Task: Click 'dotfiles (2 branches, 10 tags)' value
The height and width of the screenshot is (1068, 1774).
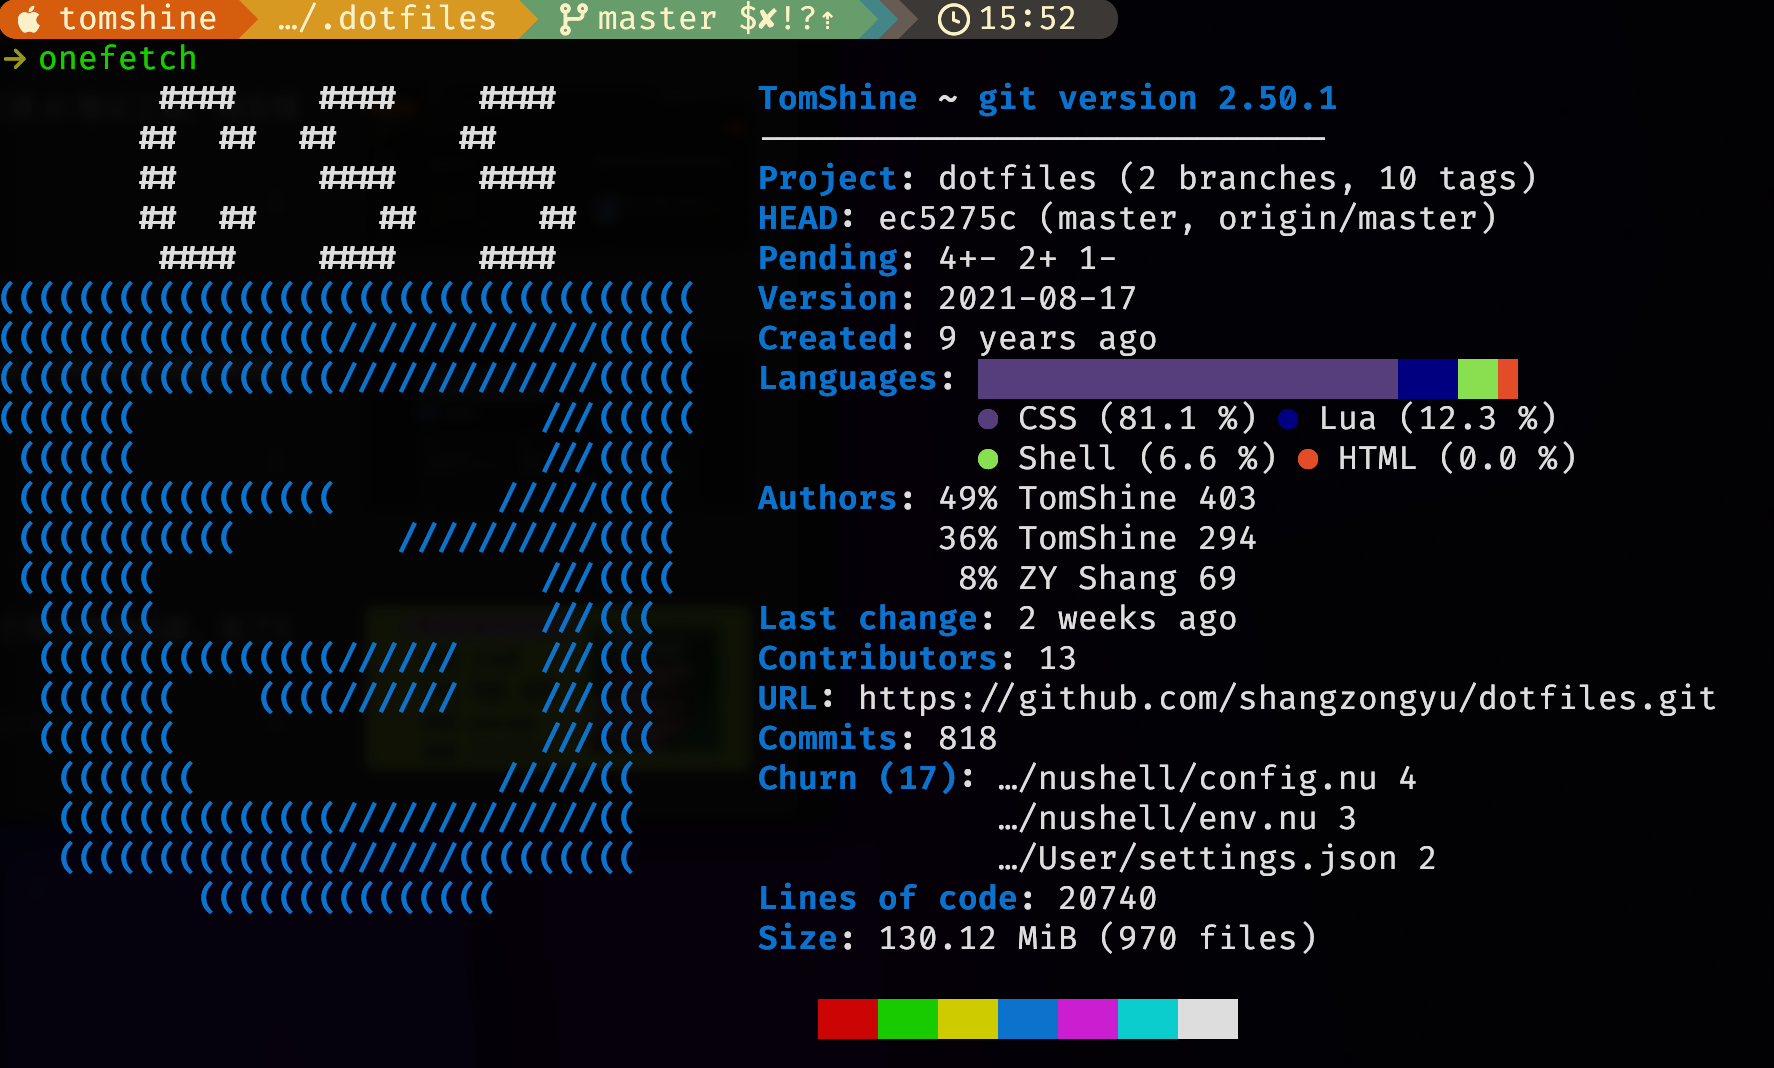Action: [1237, 178]
